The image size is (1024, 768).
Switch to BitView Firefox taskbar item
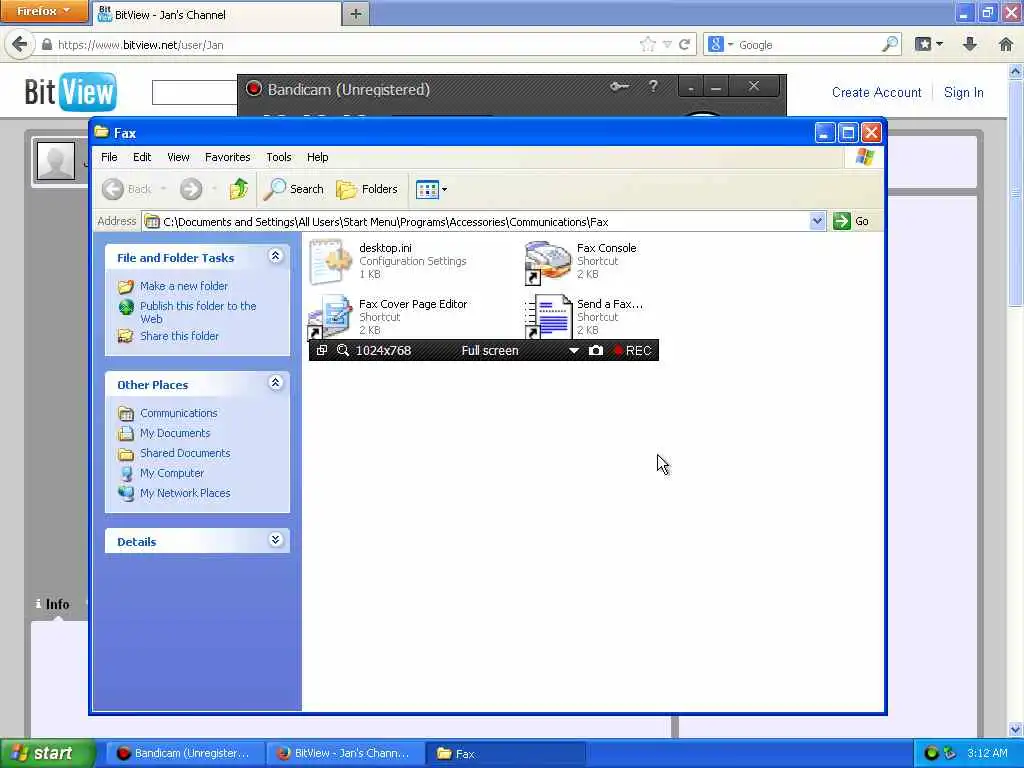345,754
